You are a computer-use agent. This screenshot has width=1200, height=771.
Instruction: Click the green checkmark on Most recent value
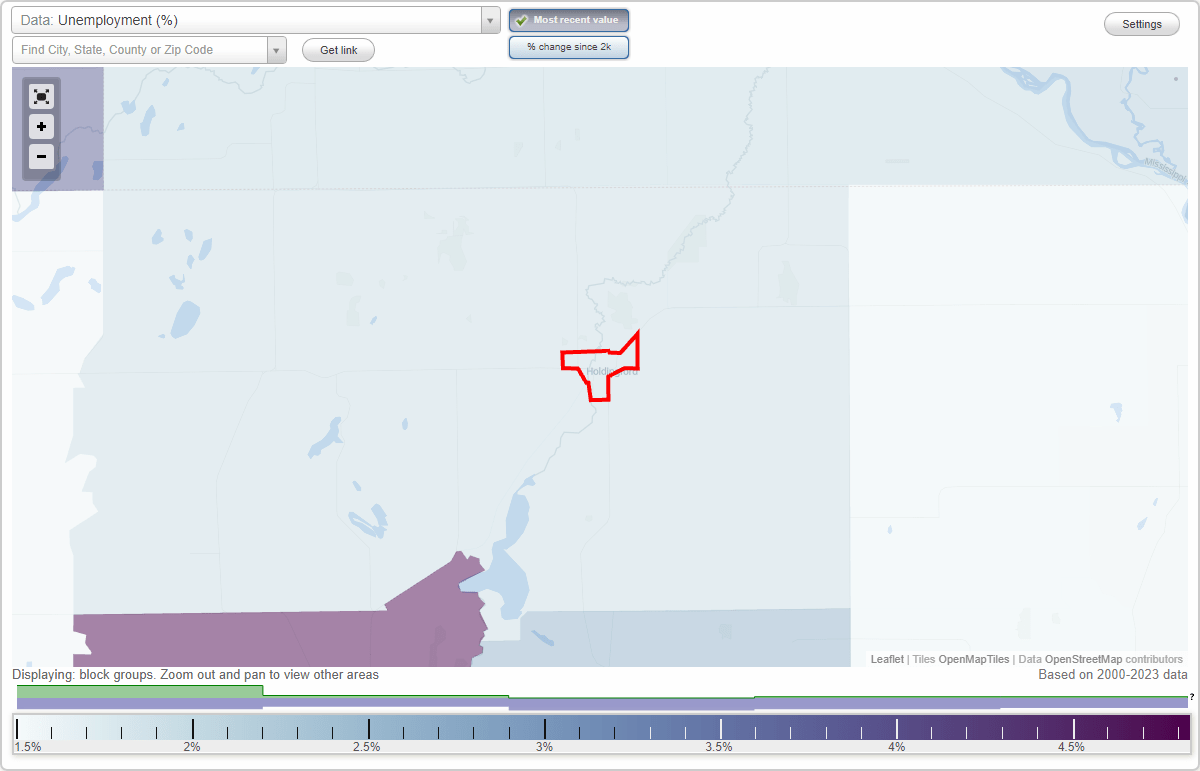[x=519, y=20]
